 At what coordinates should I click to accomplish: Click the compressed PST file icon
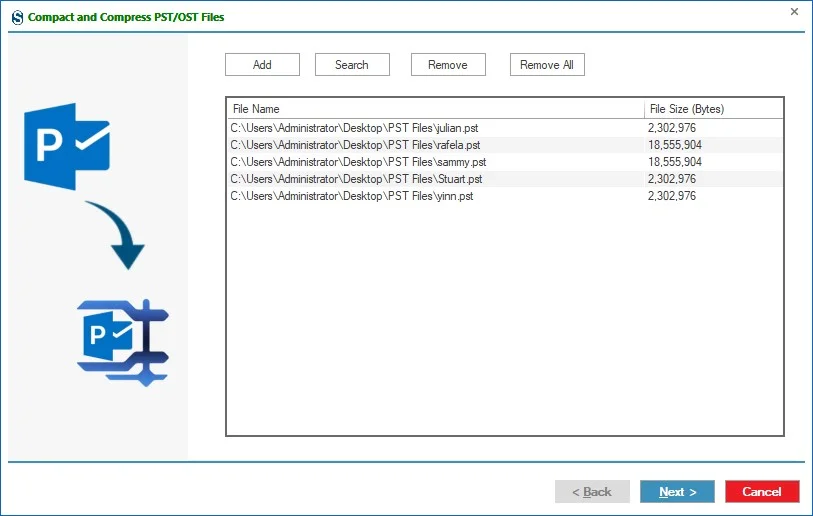123,343
